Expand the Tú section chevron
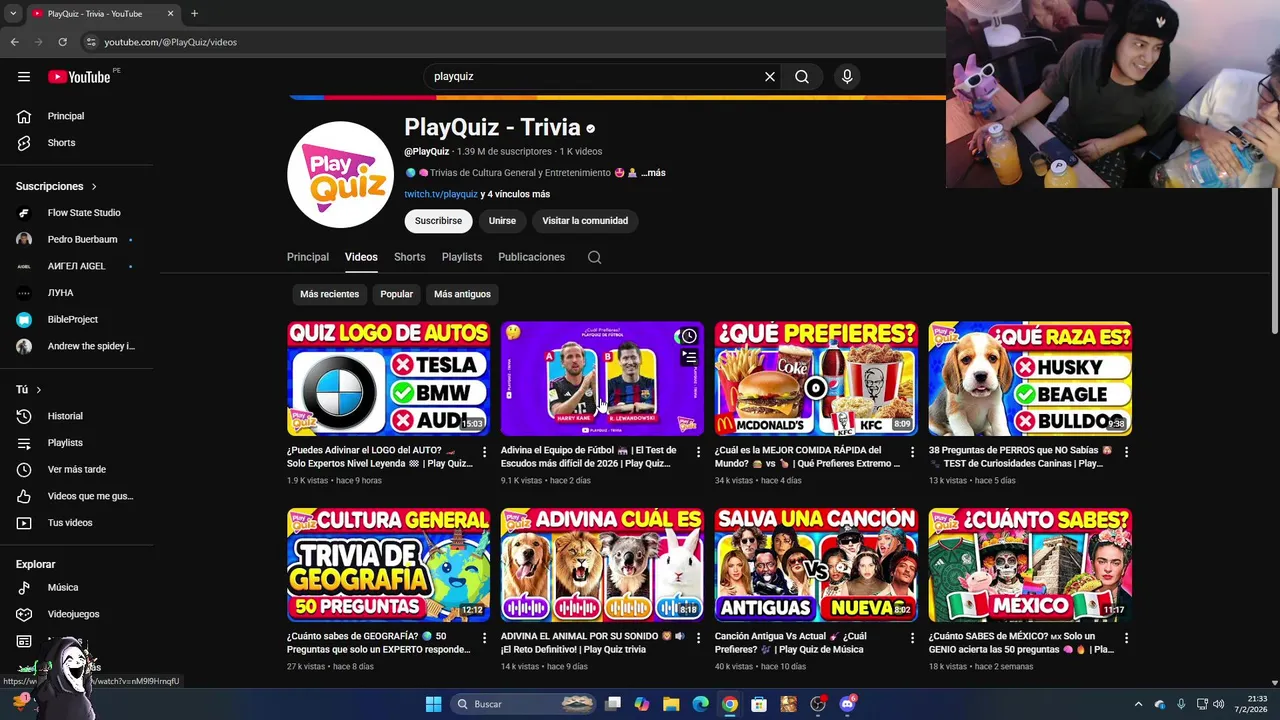Screen dimensions: 1280x720 (x=39, y=390)
